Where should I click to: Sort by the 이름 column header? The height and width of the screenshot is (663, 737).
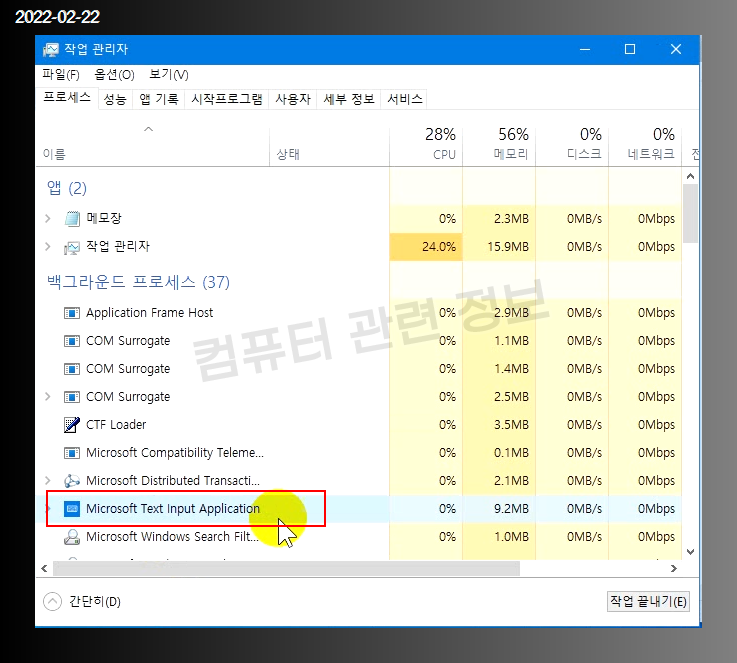click(152, 146)
